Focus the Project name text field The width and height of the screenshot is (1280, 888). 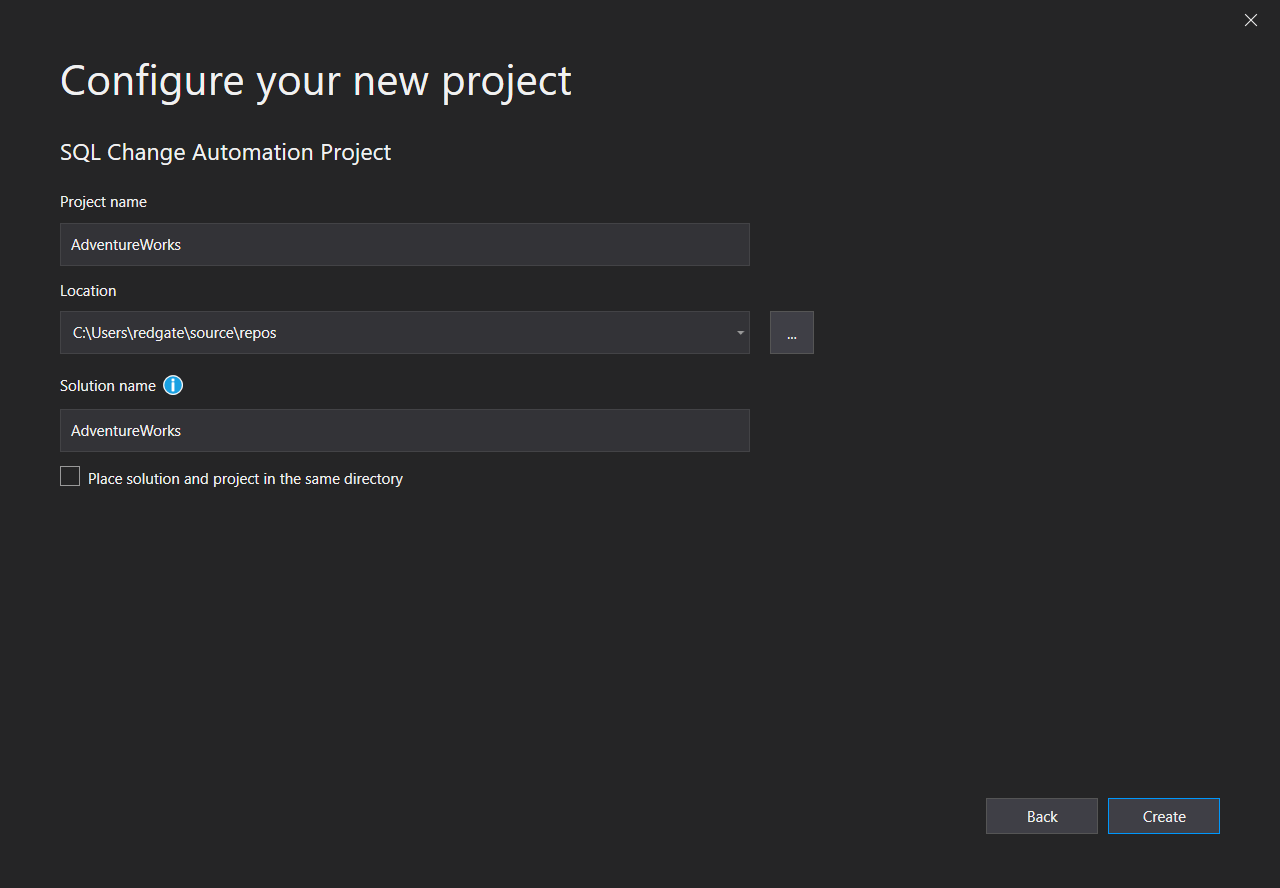tap(404, 244)
